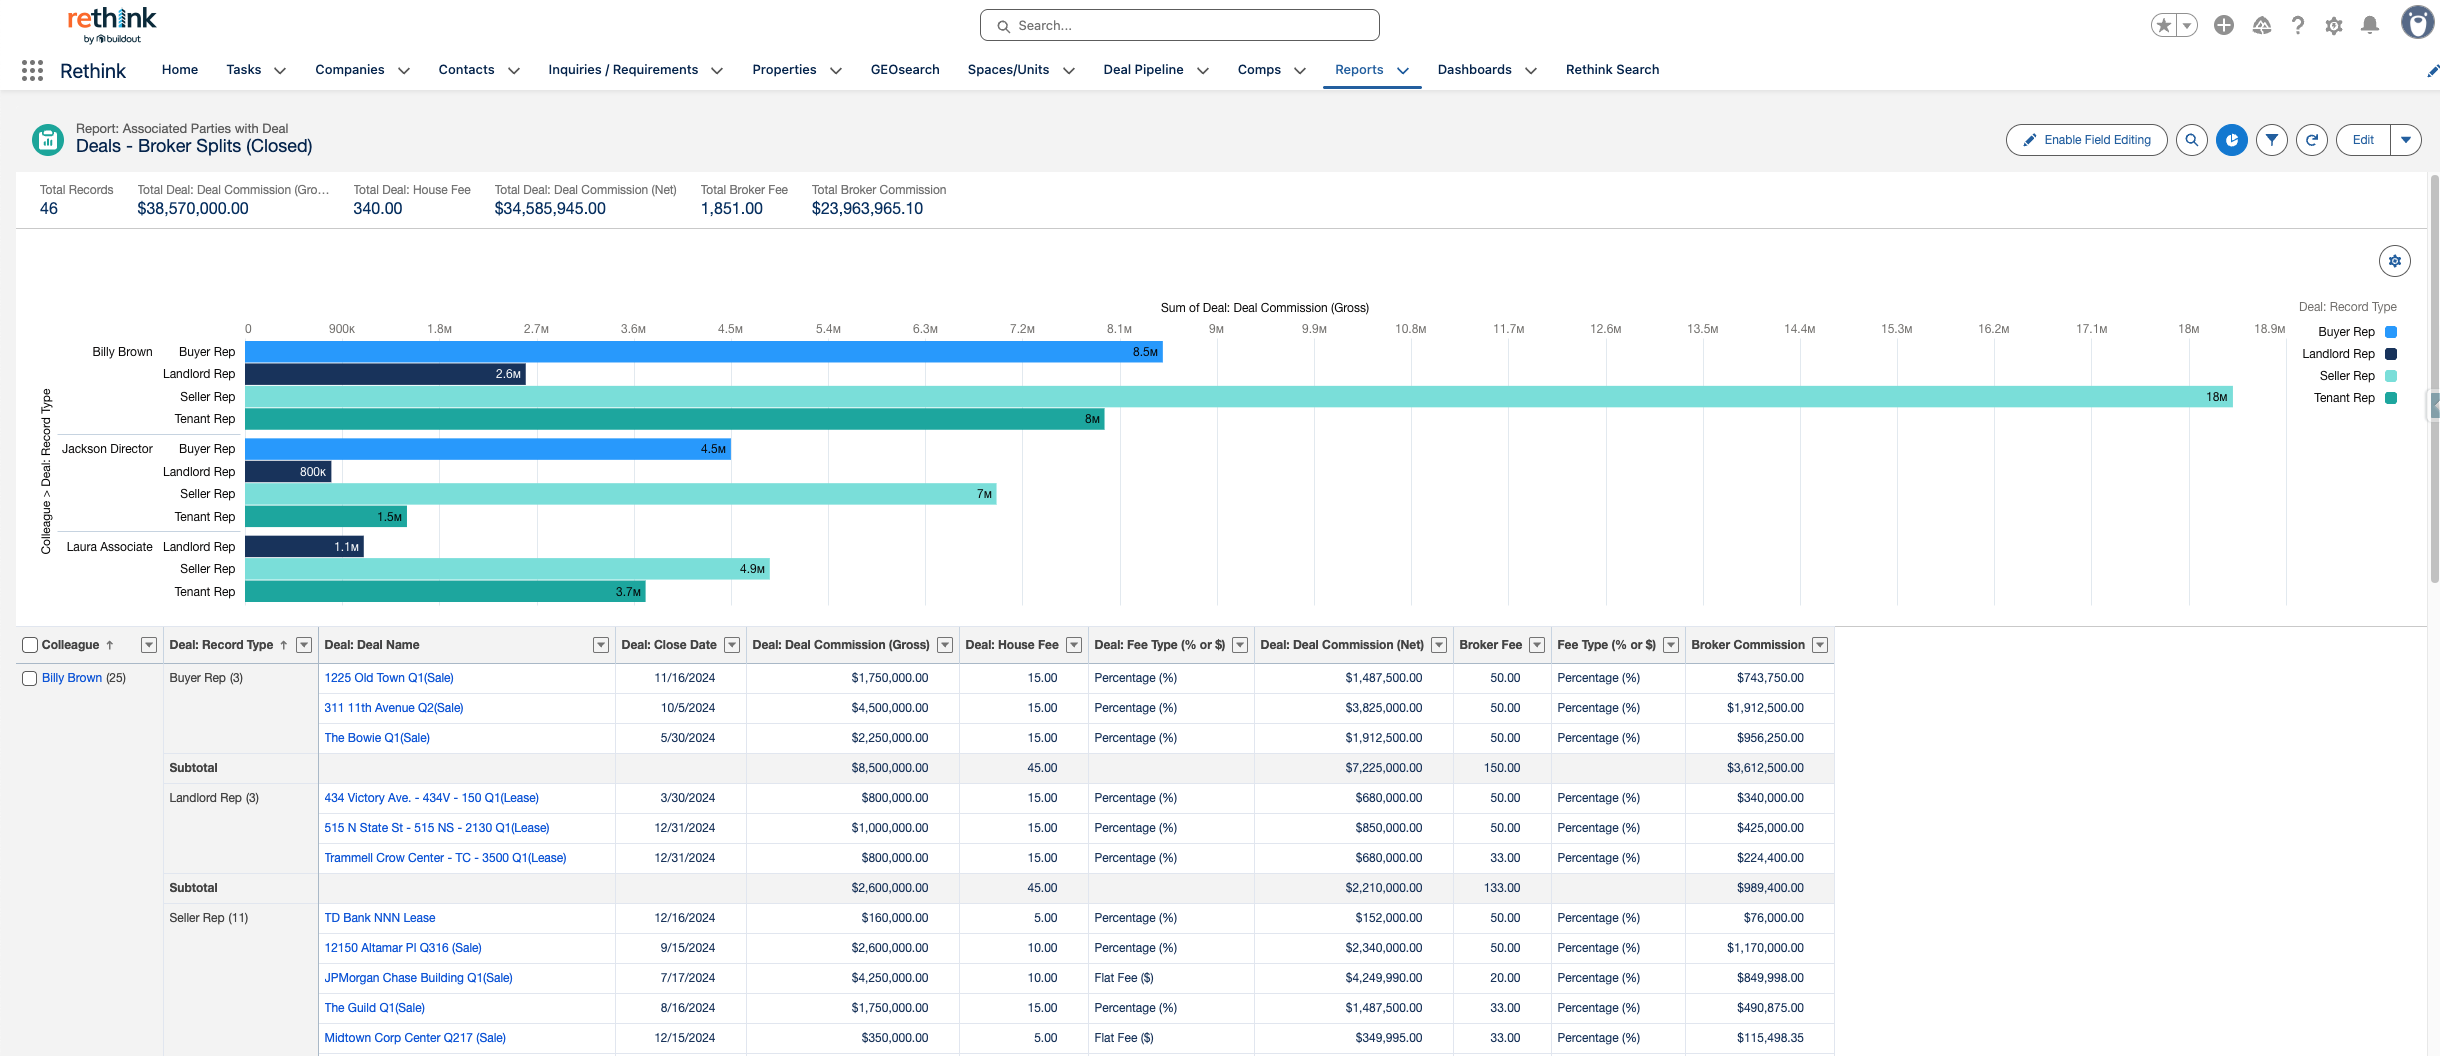Click Enable Field Editing button
2440x1056 pixels.
click(2087, 140)
